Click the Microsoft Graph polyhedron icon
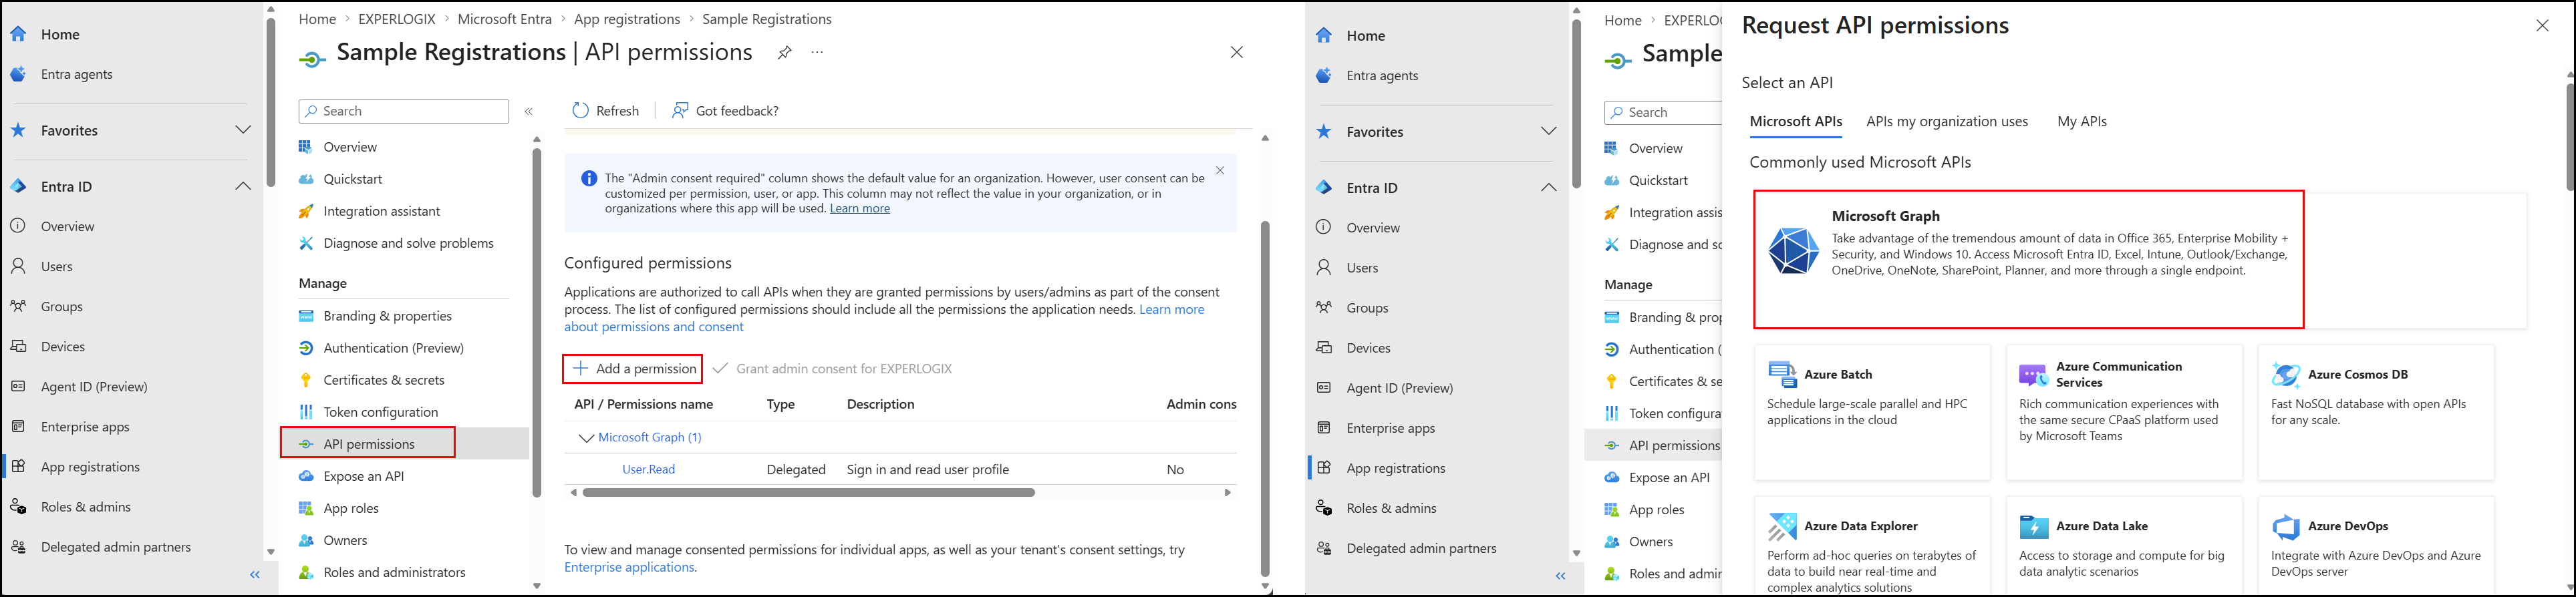Screen dimensions: 2576x597 pyautogui.click(x=1793, y=251)
